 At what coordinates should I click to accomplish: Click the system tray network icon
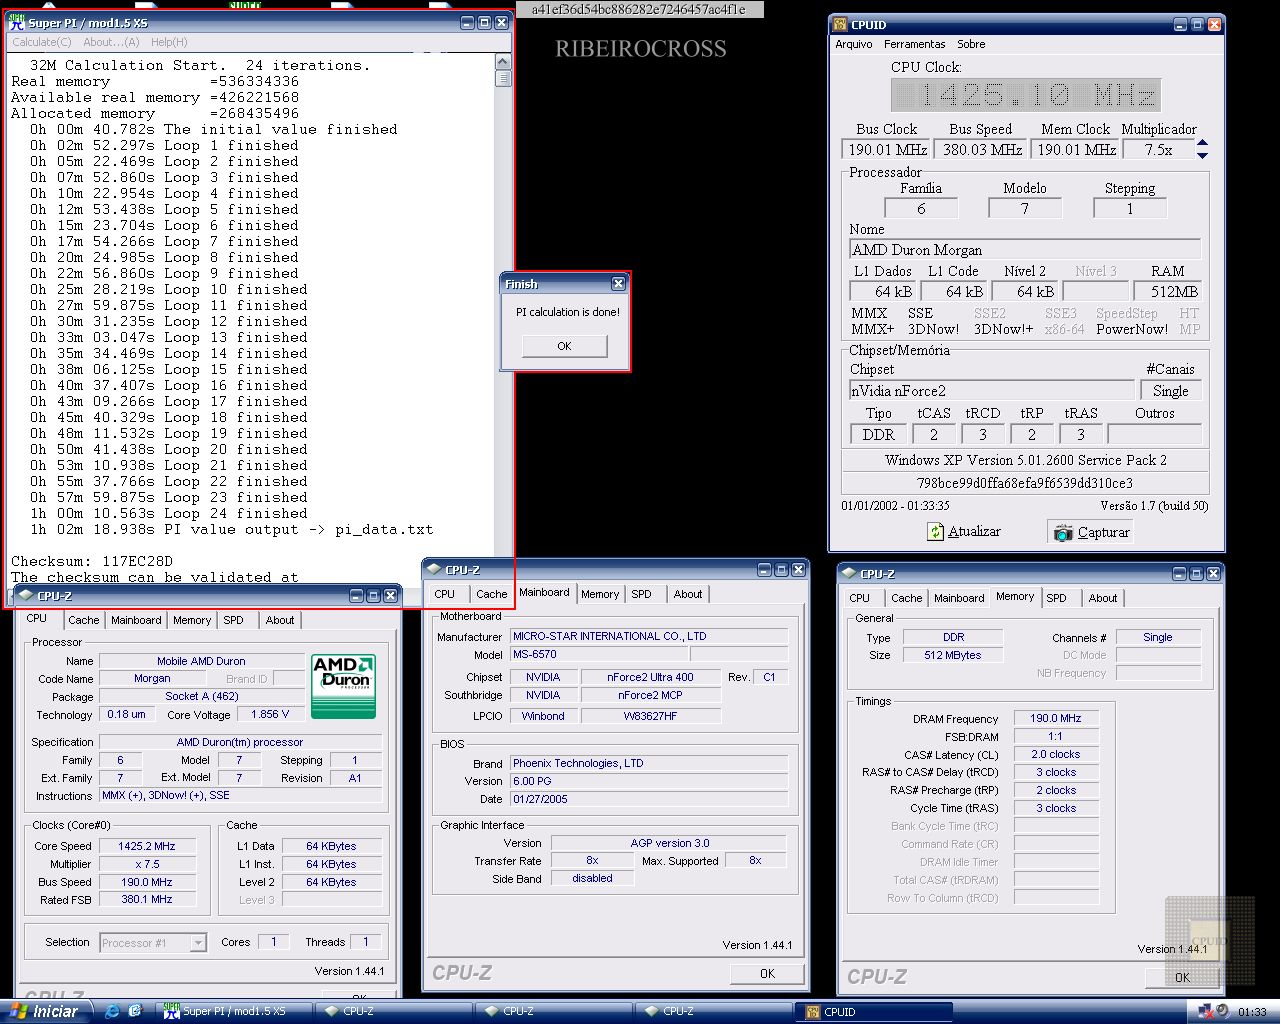click(1204, 1012)
